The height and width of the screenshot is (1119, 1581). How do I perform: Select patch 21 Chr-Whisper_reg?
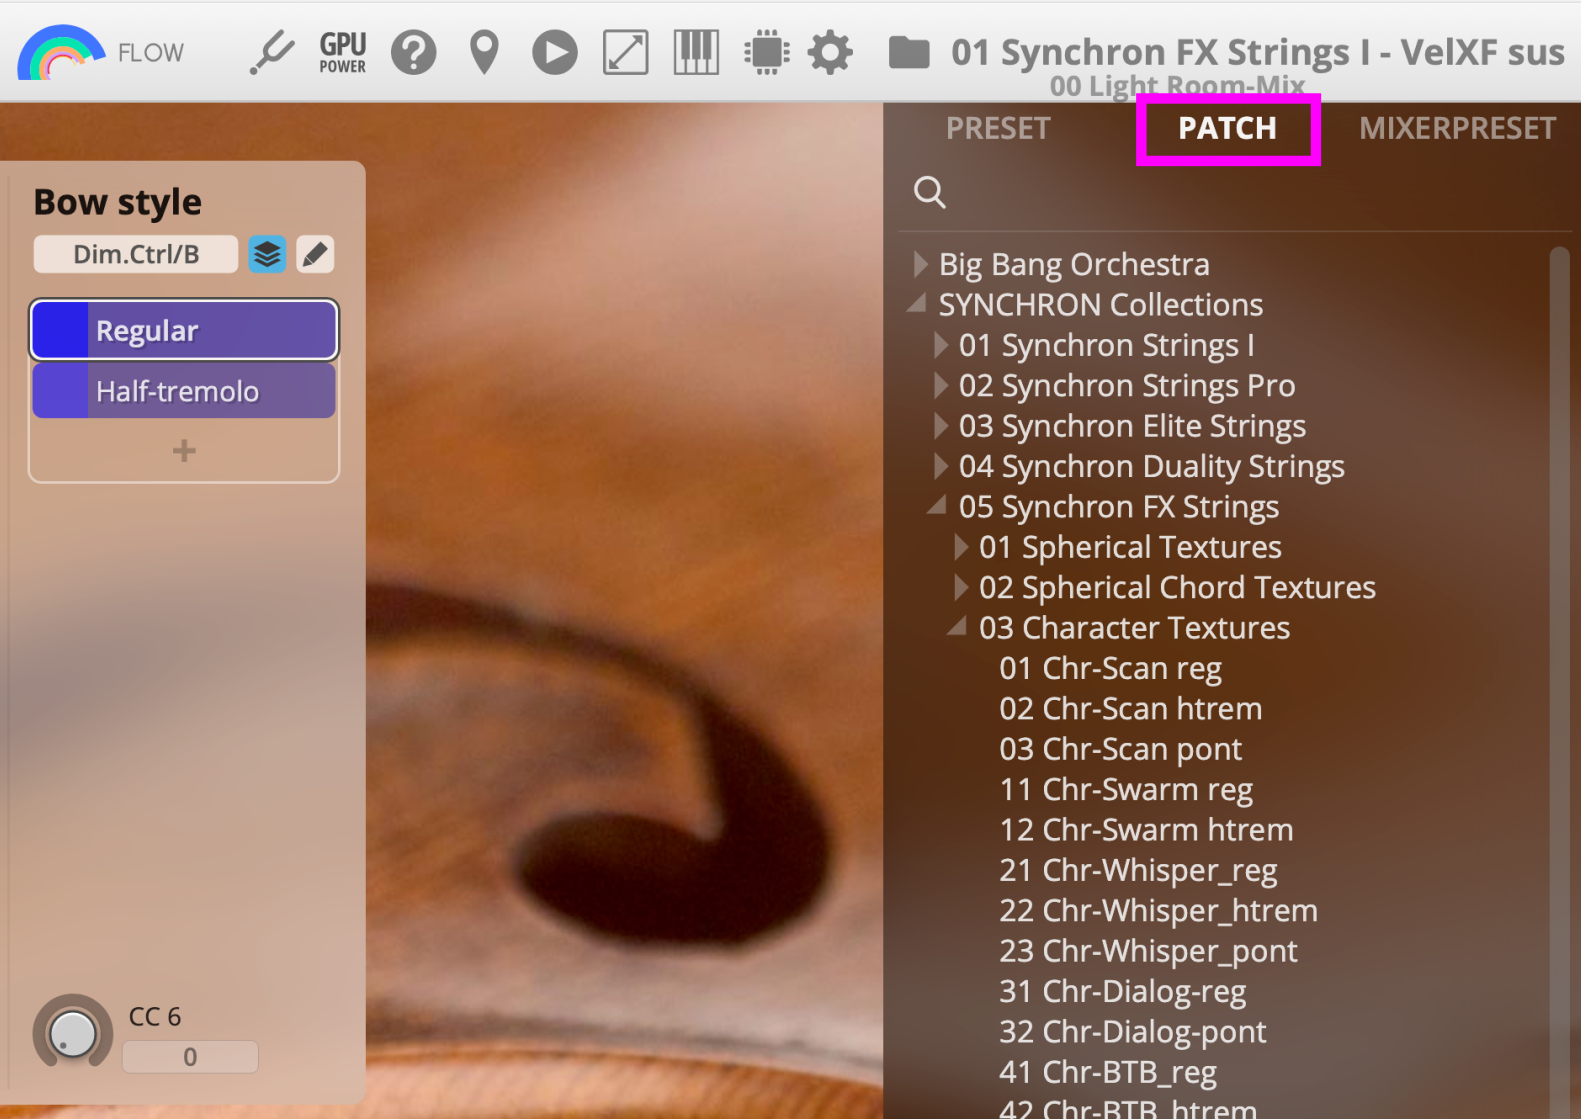coord(1138,870)
